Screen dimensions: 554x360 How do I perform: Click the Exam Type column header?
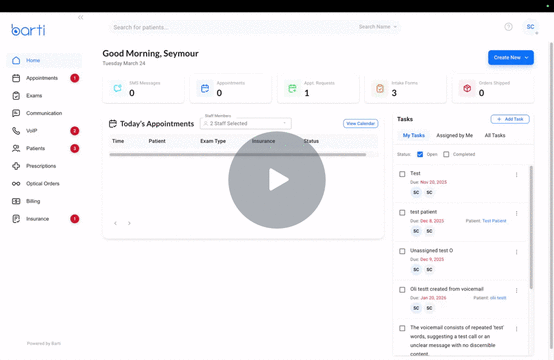click(x=213, y=141)
